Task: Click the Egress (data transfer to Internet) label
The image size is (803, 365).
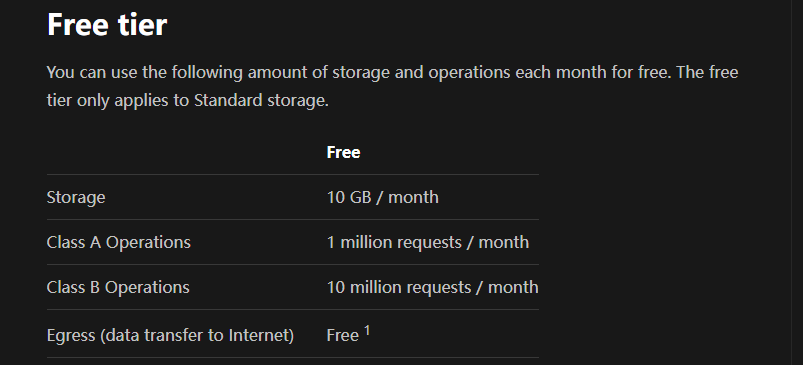Action: pos(170,335)
